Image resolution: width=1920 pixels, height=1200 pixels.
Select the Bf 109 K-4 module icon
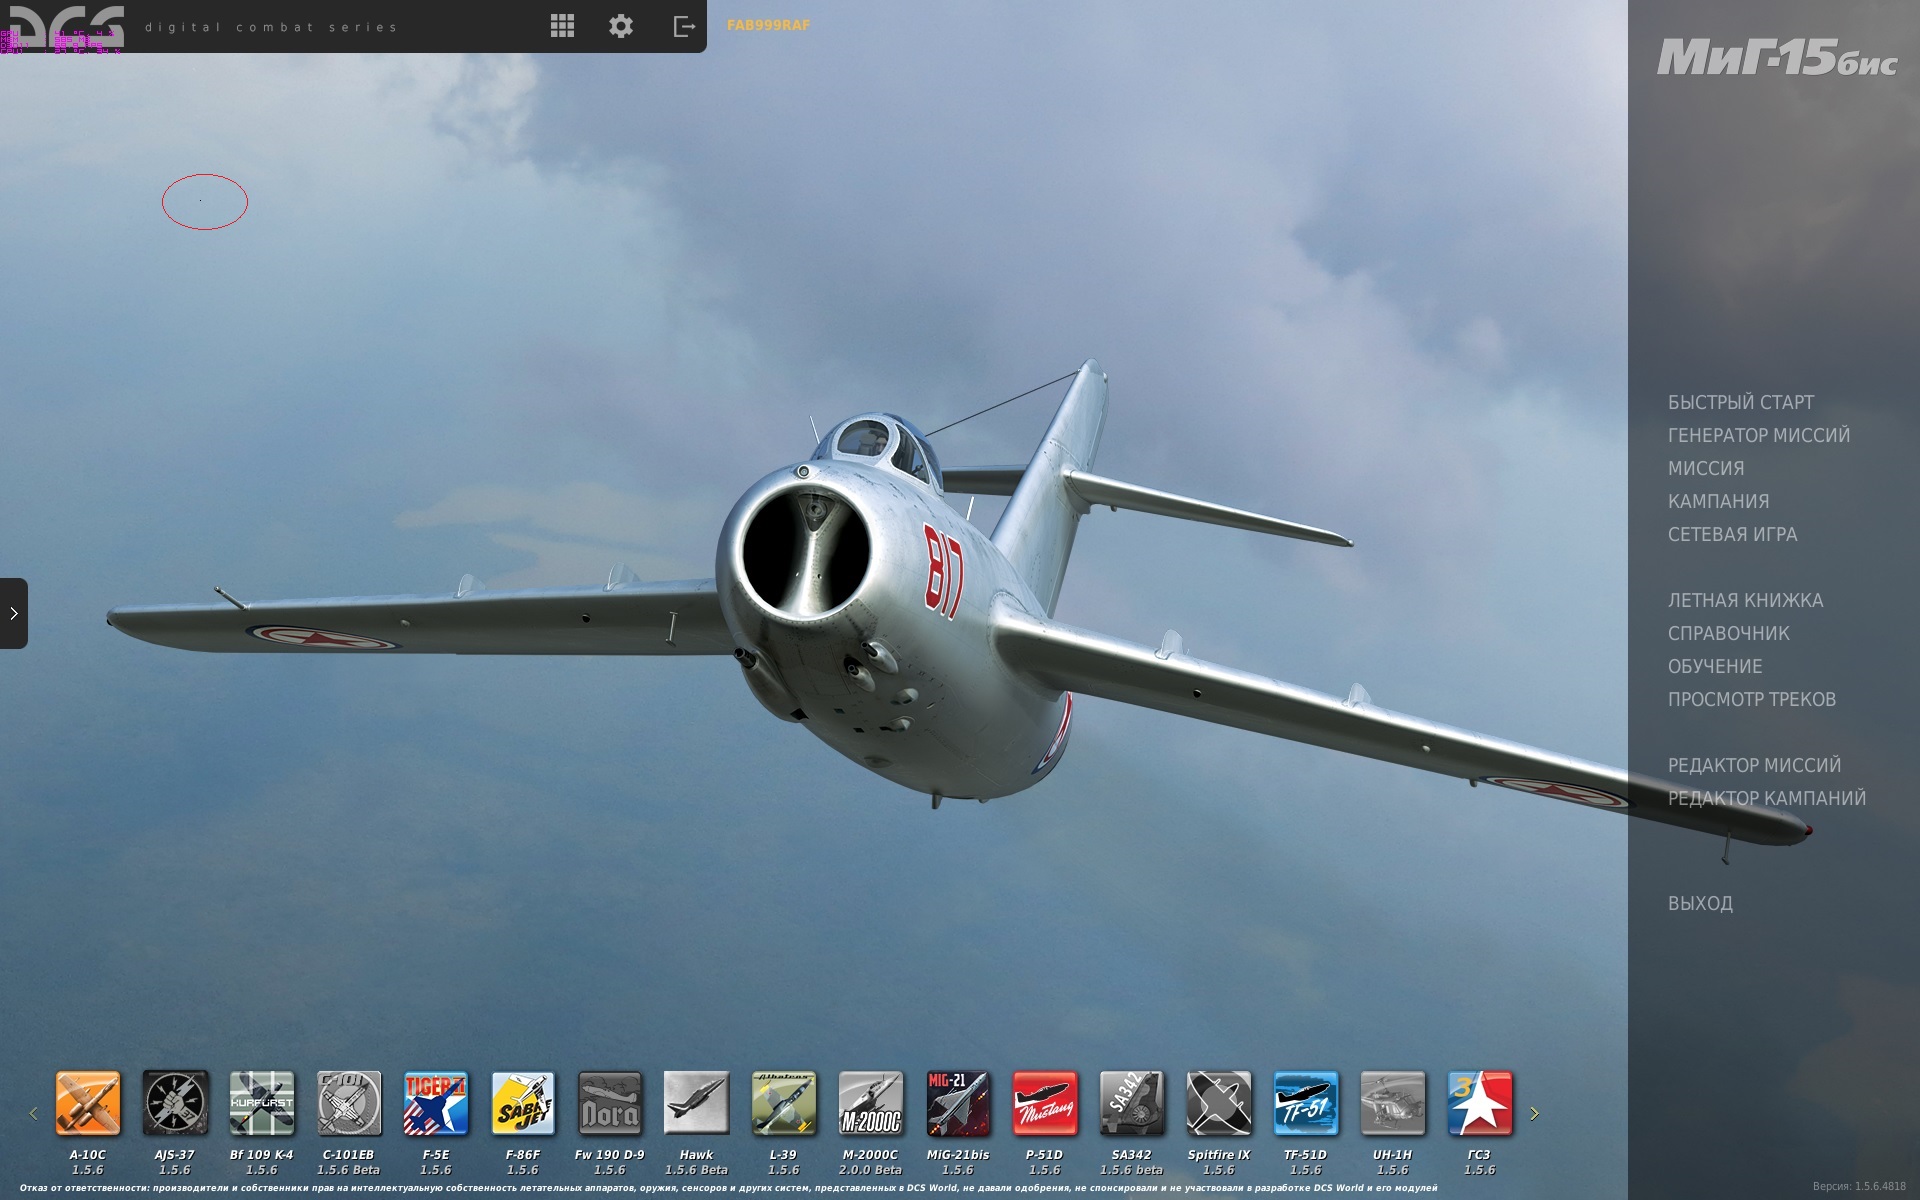point(262,1103)
